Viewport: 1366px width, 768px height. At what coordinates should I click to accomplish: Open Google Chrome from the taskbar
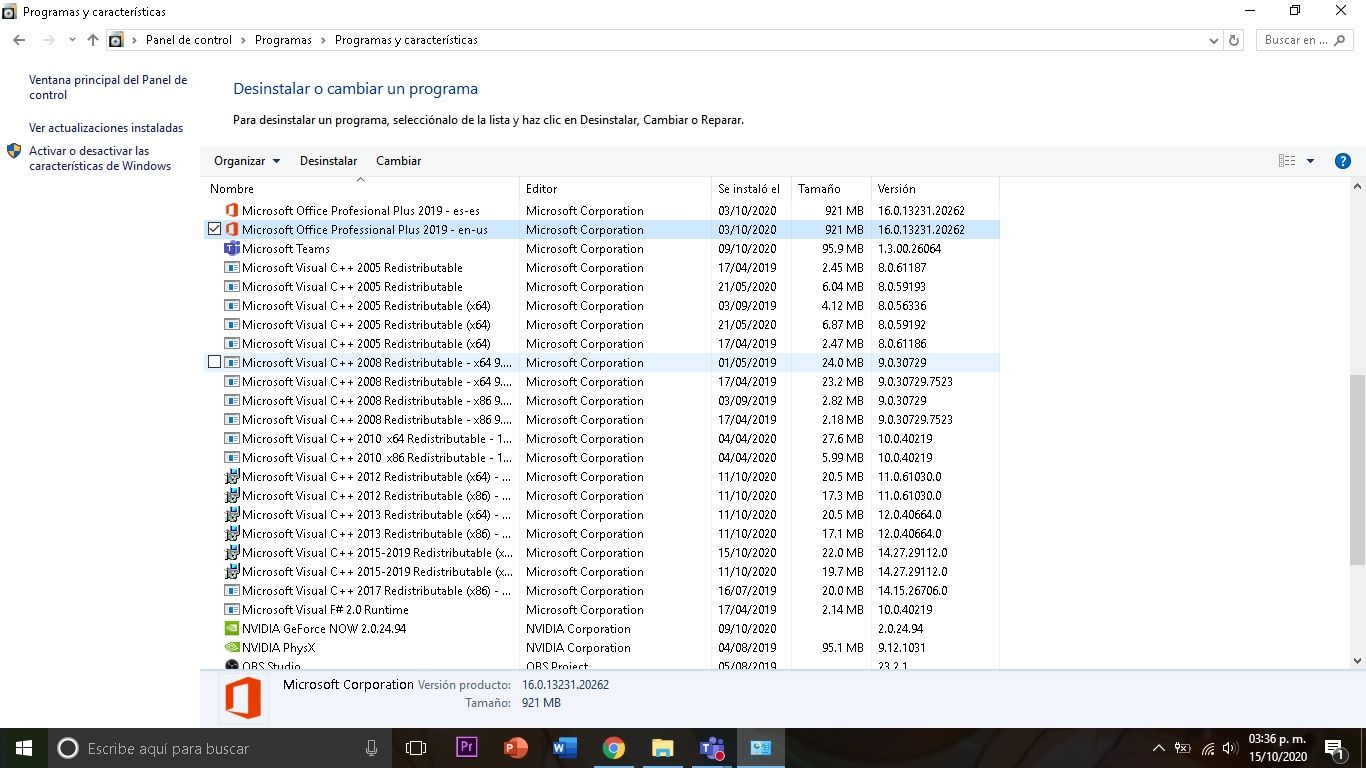(x=614, y=748)
